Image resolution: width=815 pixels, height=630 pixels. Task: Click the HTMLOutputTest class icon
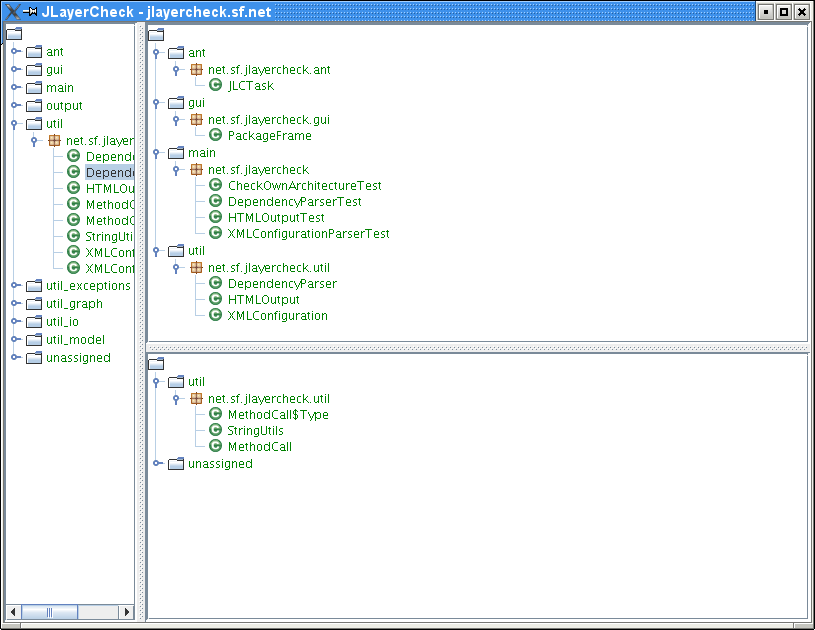click(x=216, y=217)
